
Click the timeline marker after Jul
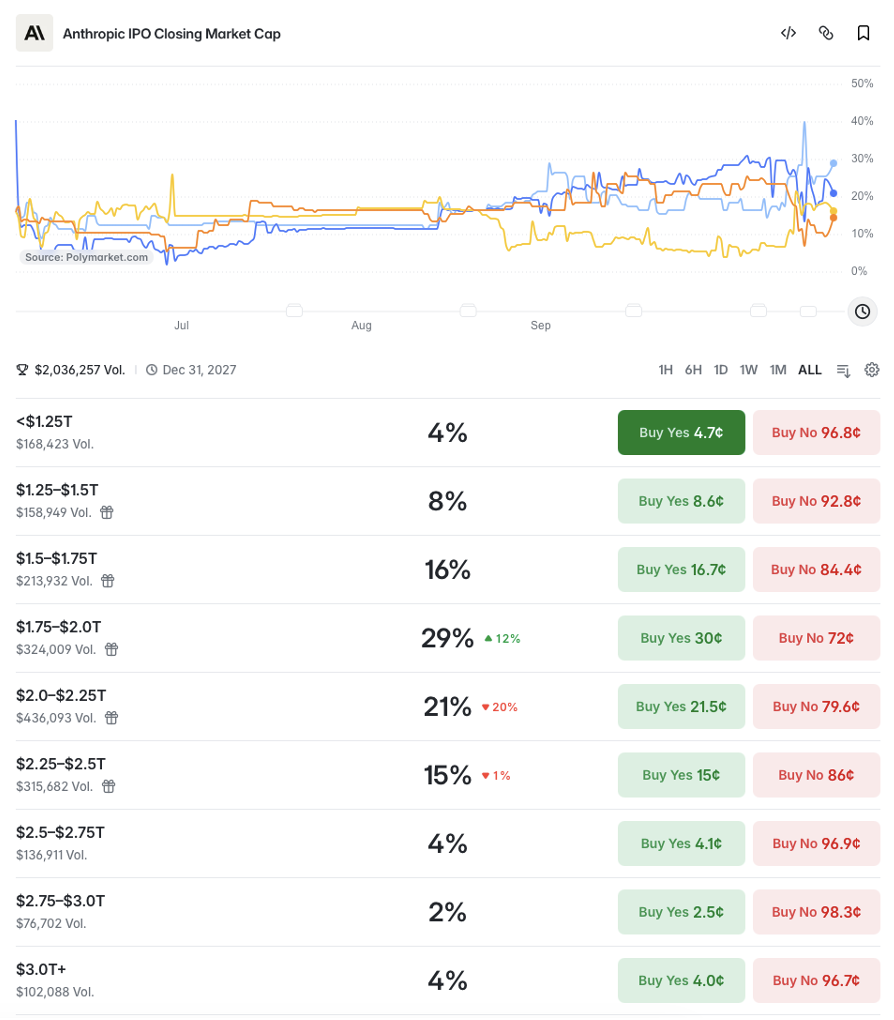[294, 310]
